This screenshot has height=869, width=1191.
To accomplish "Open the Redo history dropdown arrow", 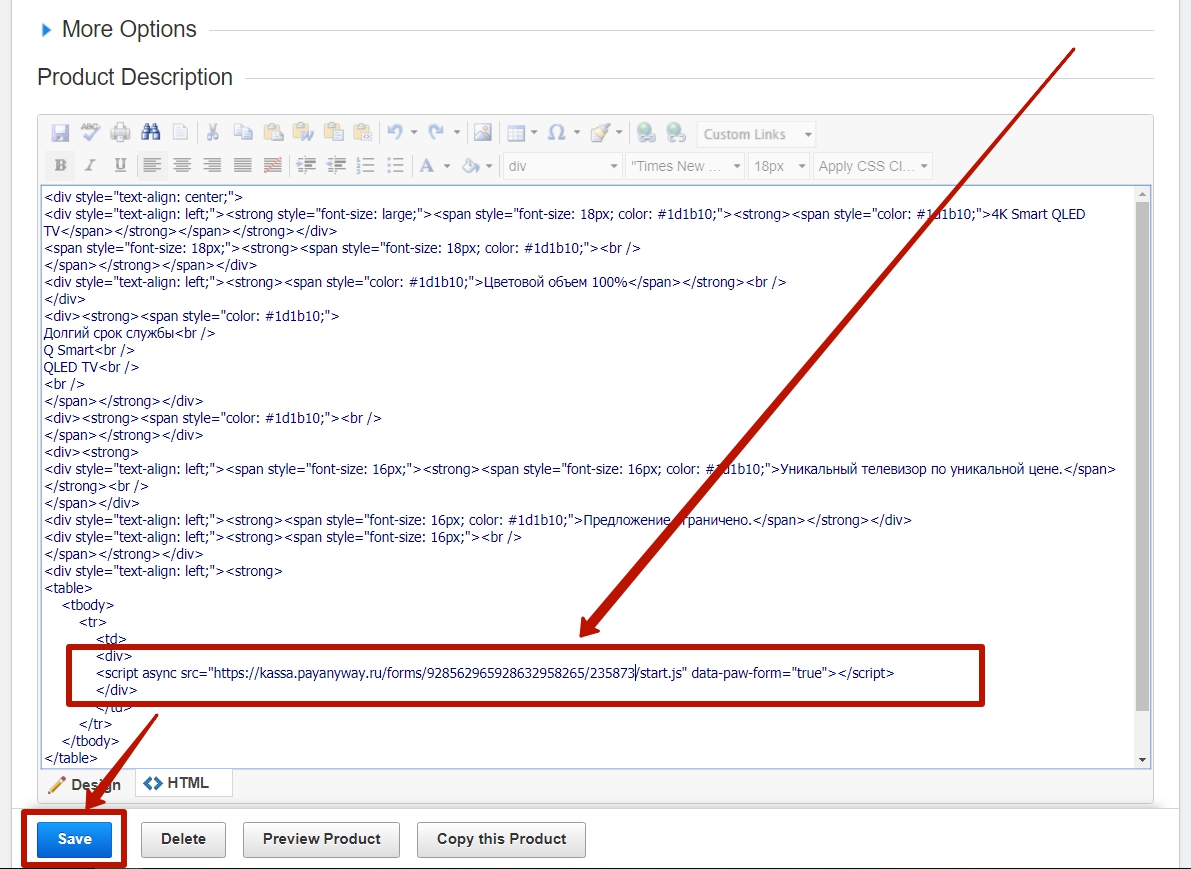I will (456, 133).
